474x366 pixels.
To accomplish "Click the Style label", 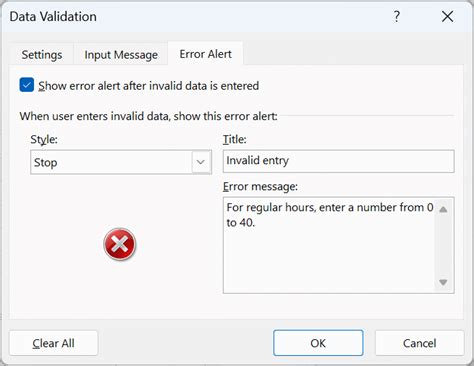I will tap(44, 139).
